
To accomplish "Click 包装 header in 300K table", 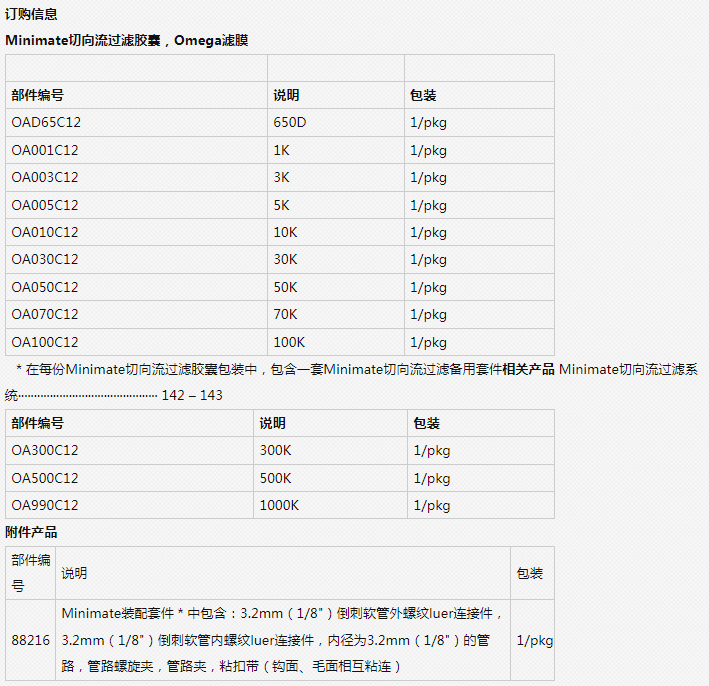I will tap(427, 423).
